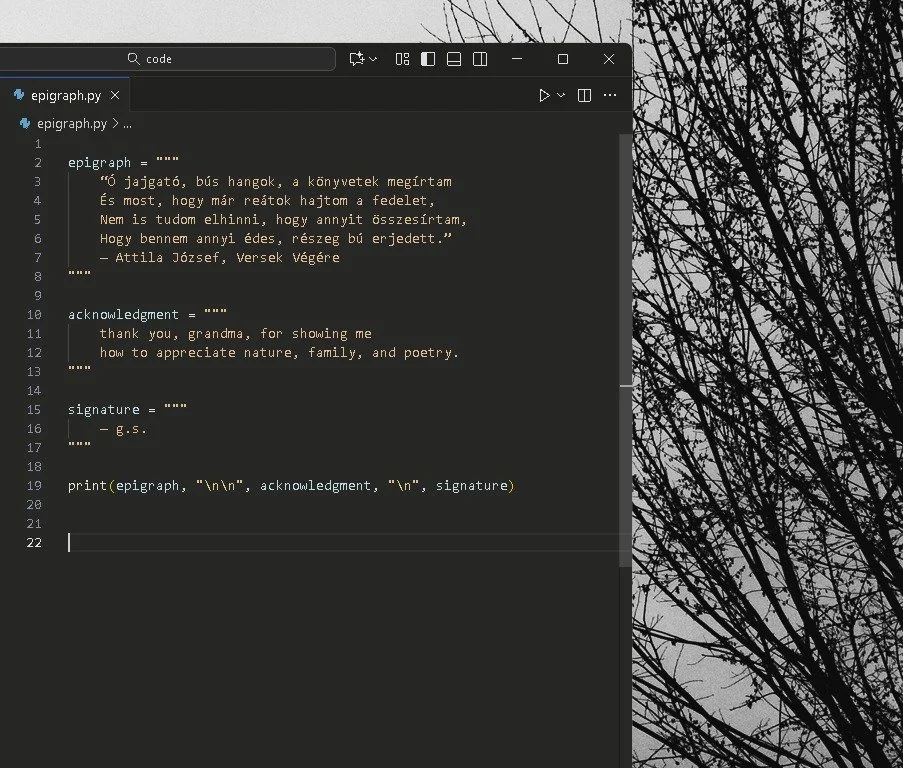
Task: Click the "how to appreciate nature" line
Action: tap(279, 353)
